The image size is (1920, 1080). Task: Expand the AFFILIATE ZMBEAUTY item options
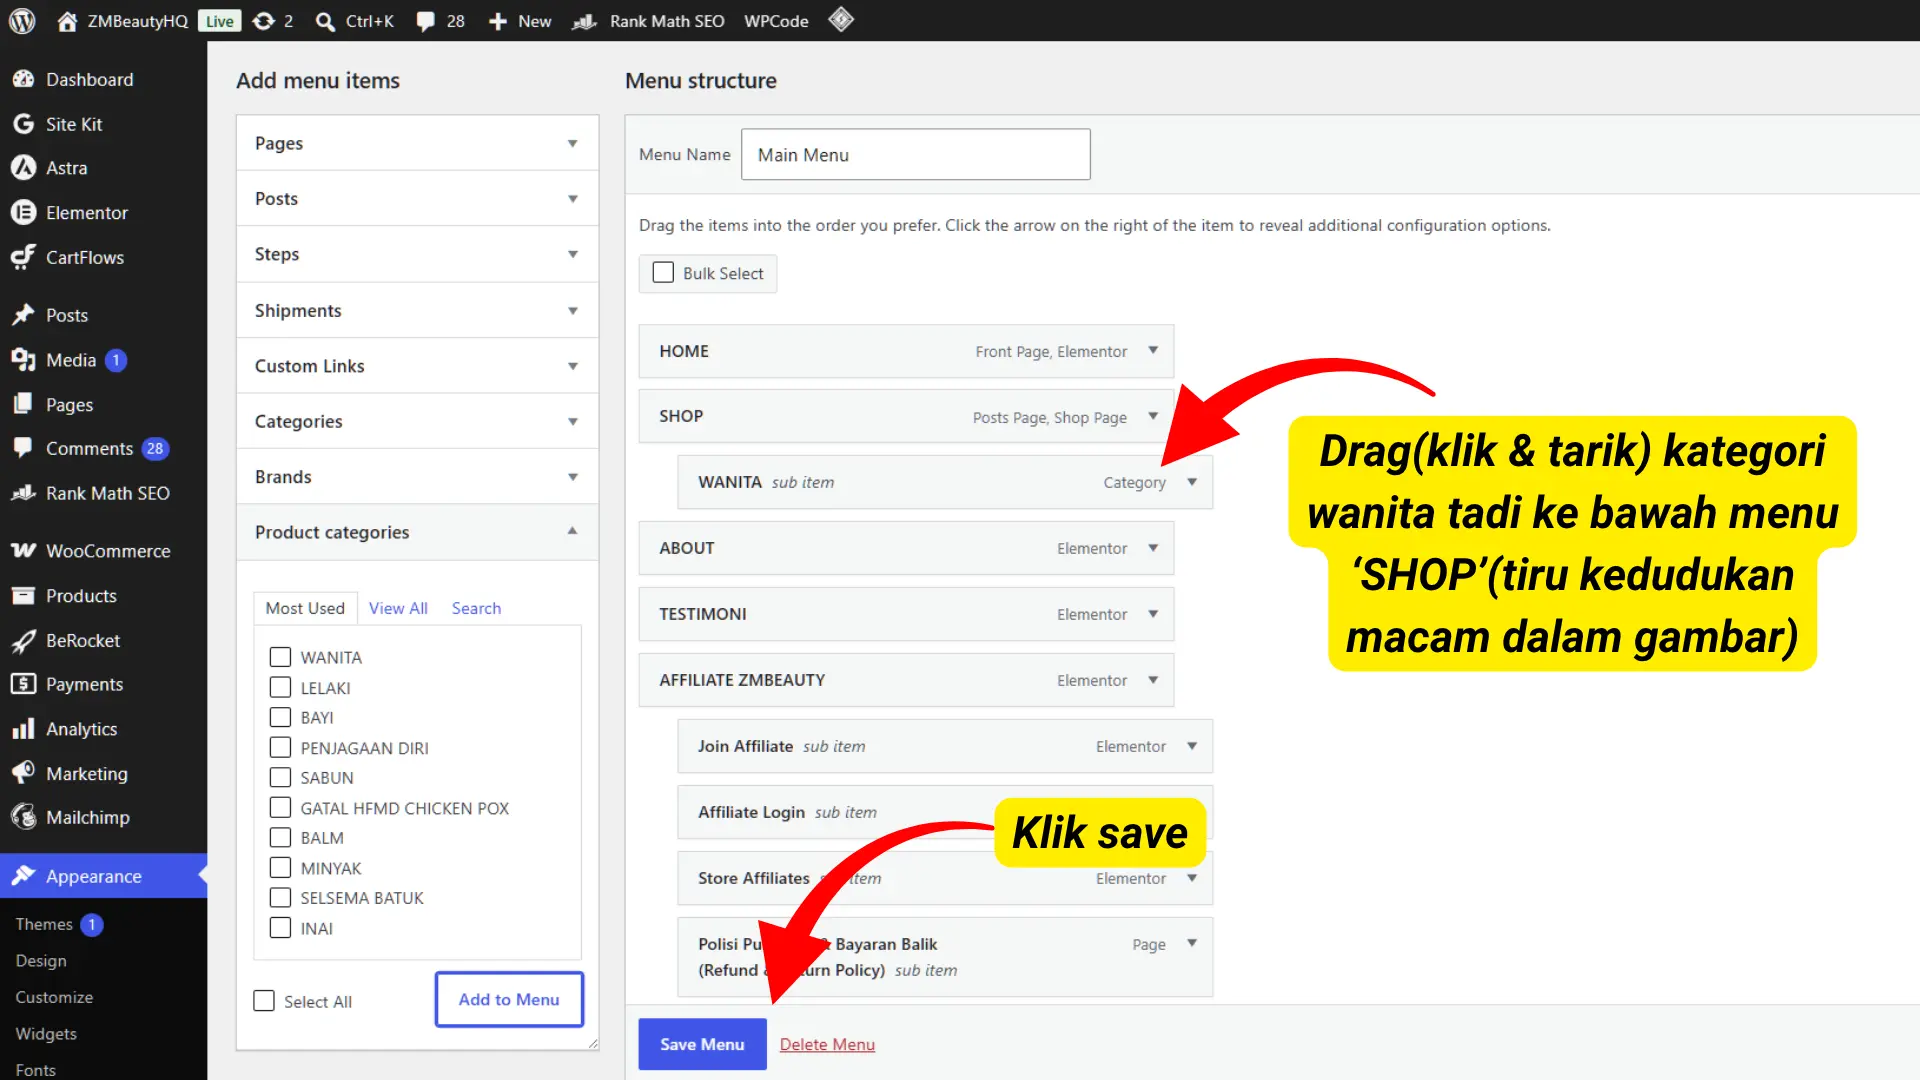[1153, 680]
